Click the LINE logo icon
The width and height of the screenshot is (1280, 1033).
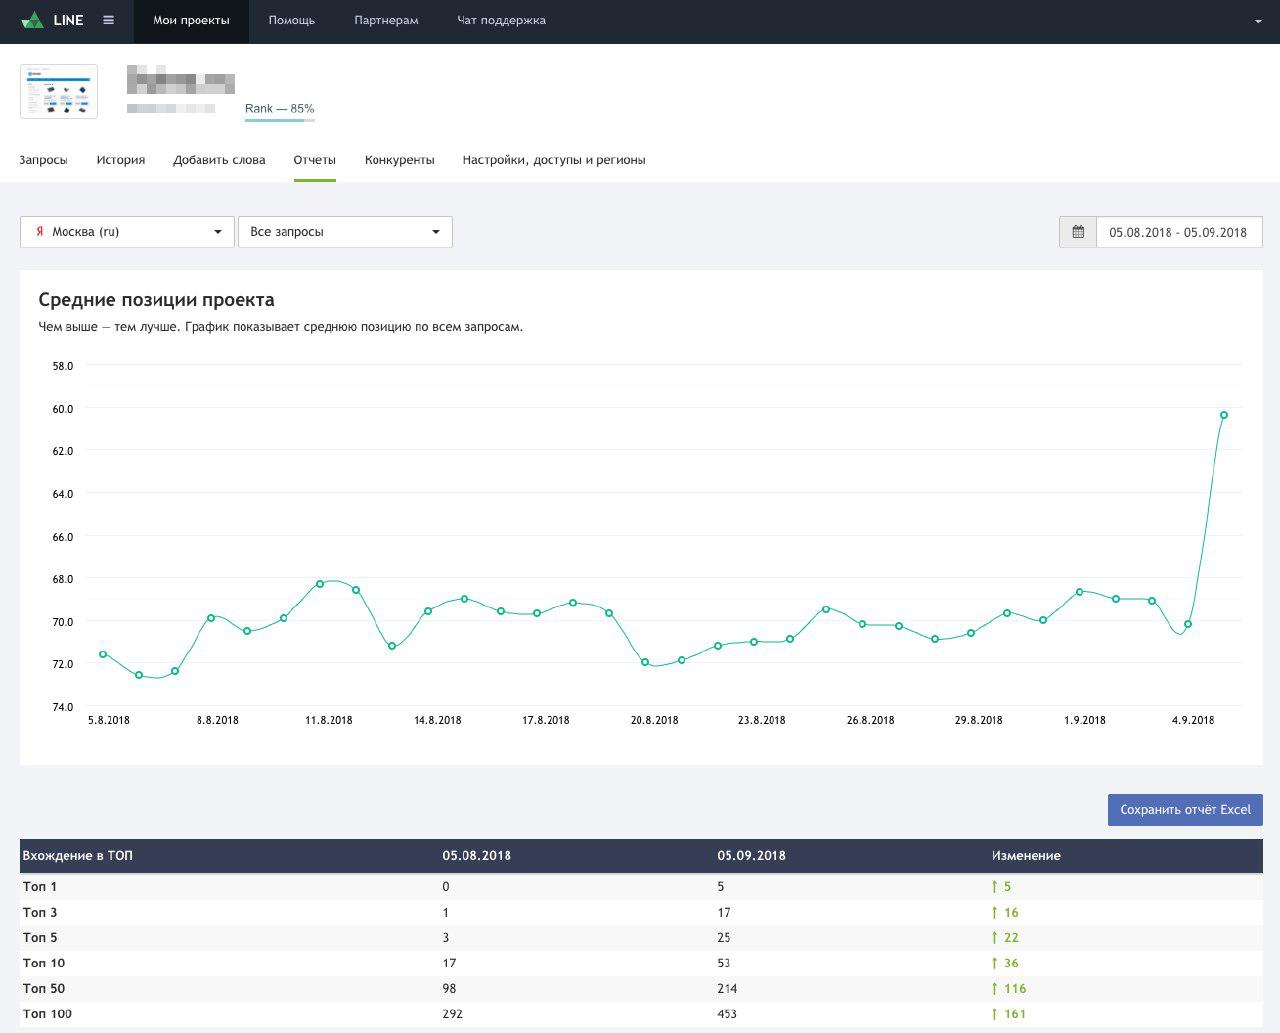[x=33, y=21]
